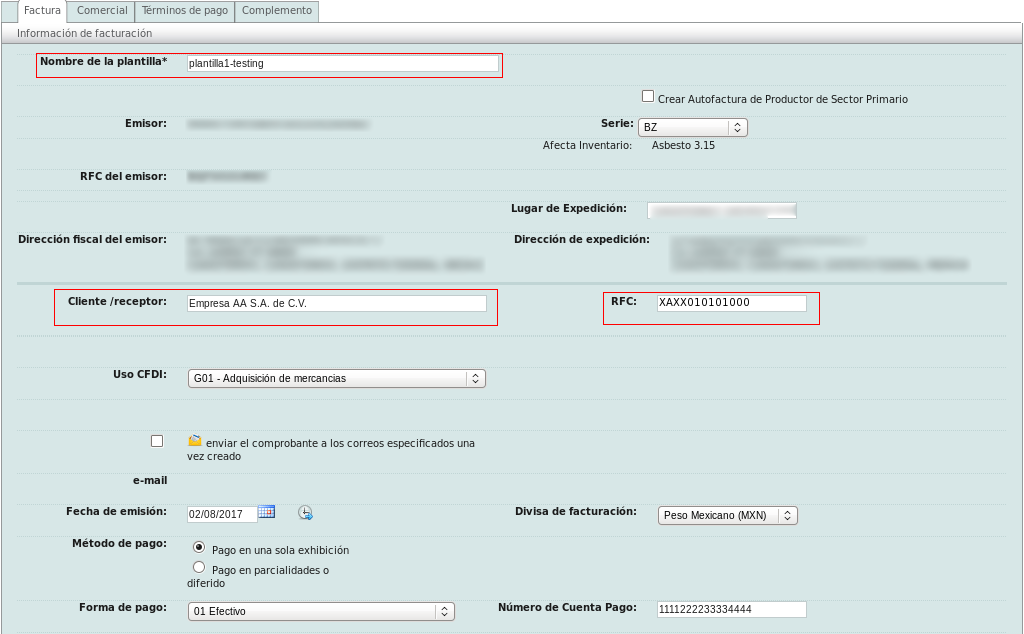The height and width of the screenshot is (634, 1024).
Task: Choose Pago en parcialidades o diferido
Action: 199,567
